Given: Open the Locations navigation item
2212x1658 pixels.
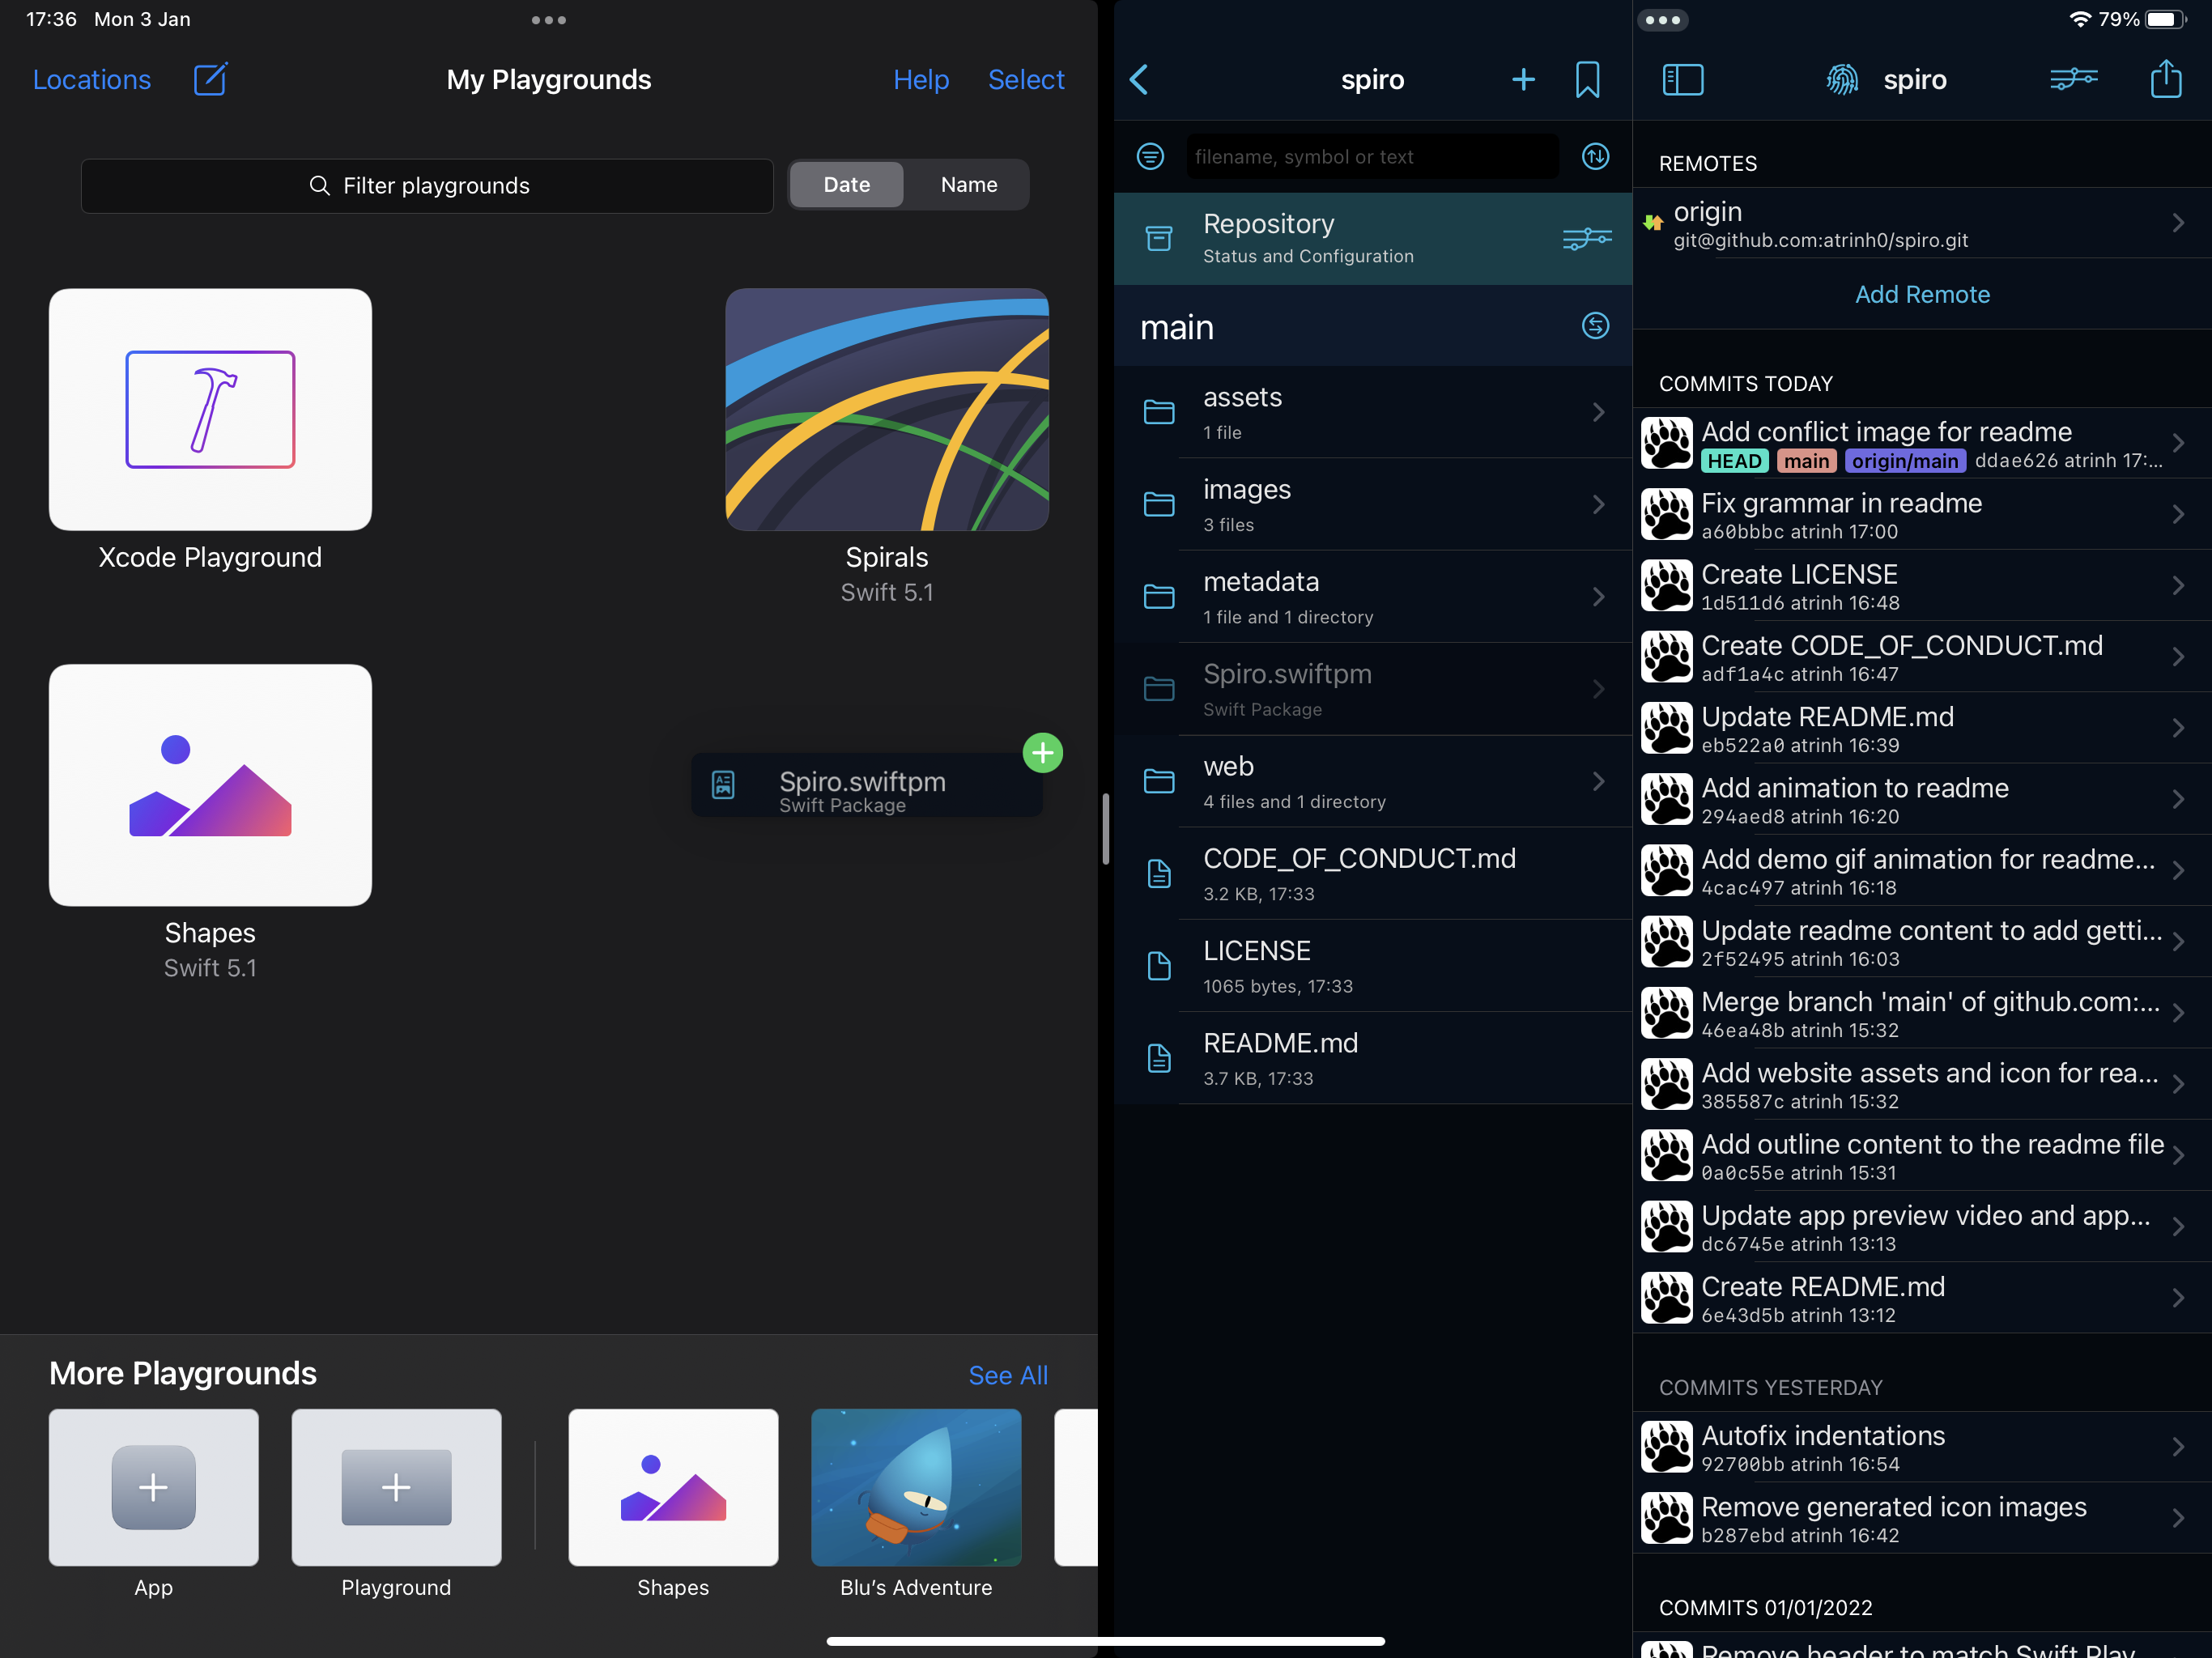Looking at the screenshot, I should (x=92, y=79).
